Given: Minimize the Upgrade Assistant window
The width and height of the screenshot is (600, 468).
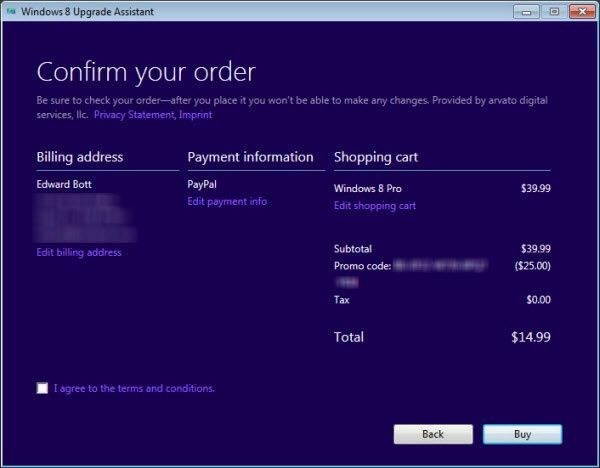Looking at the screenshot, I should click(x=526, y=11).
